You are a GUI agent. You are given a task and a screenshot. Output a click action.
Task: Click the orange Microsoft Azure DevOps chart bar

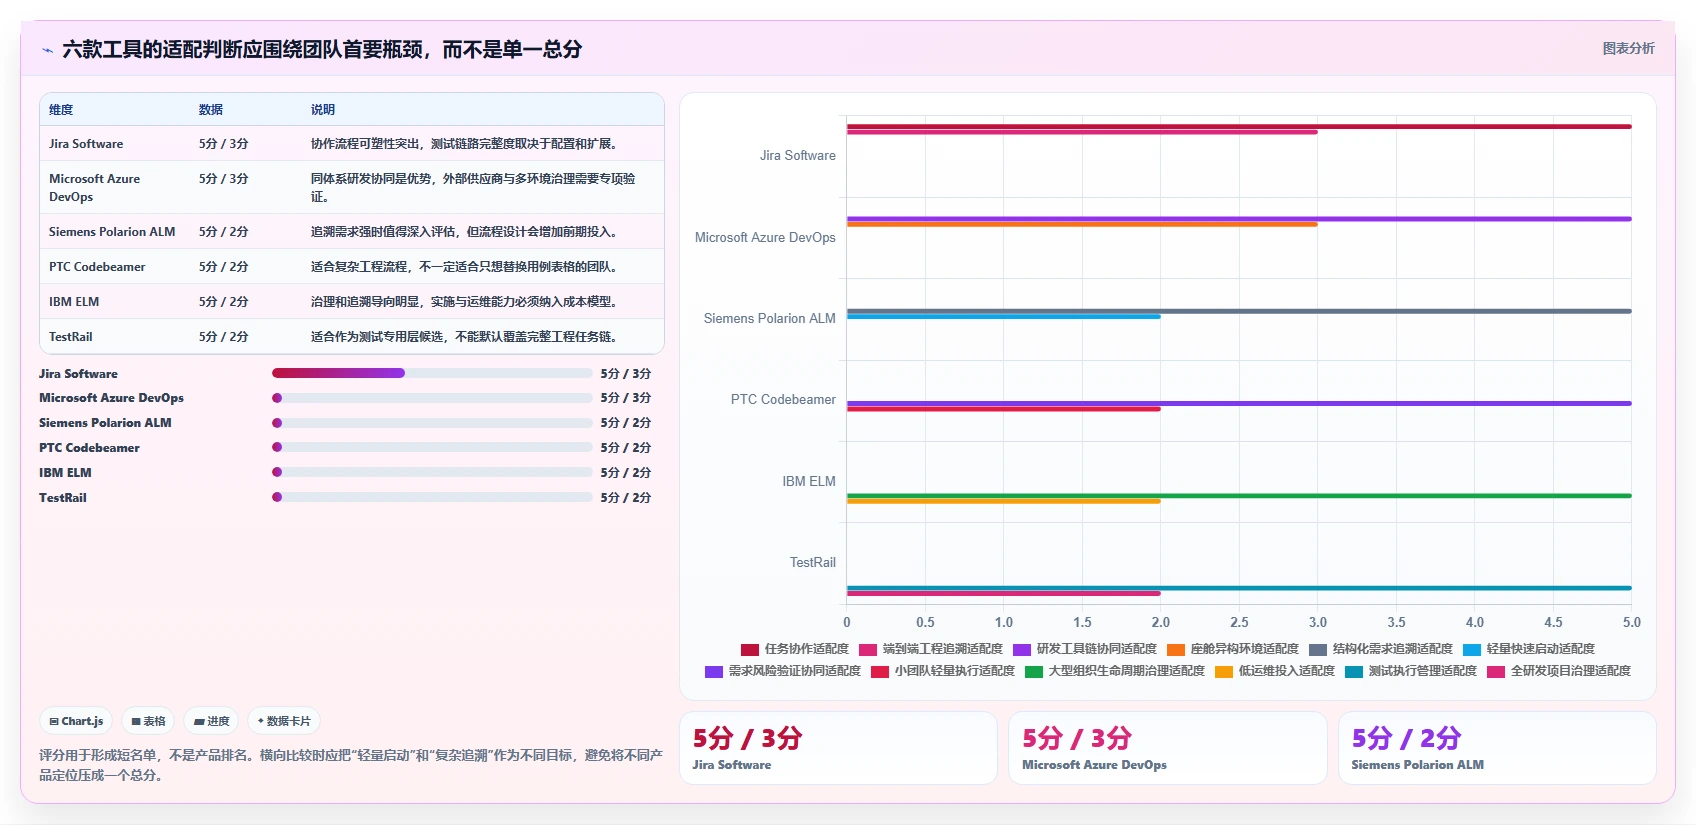(x=1082, y=225)
